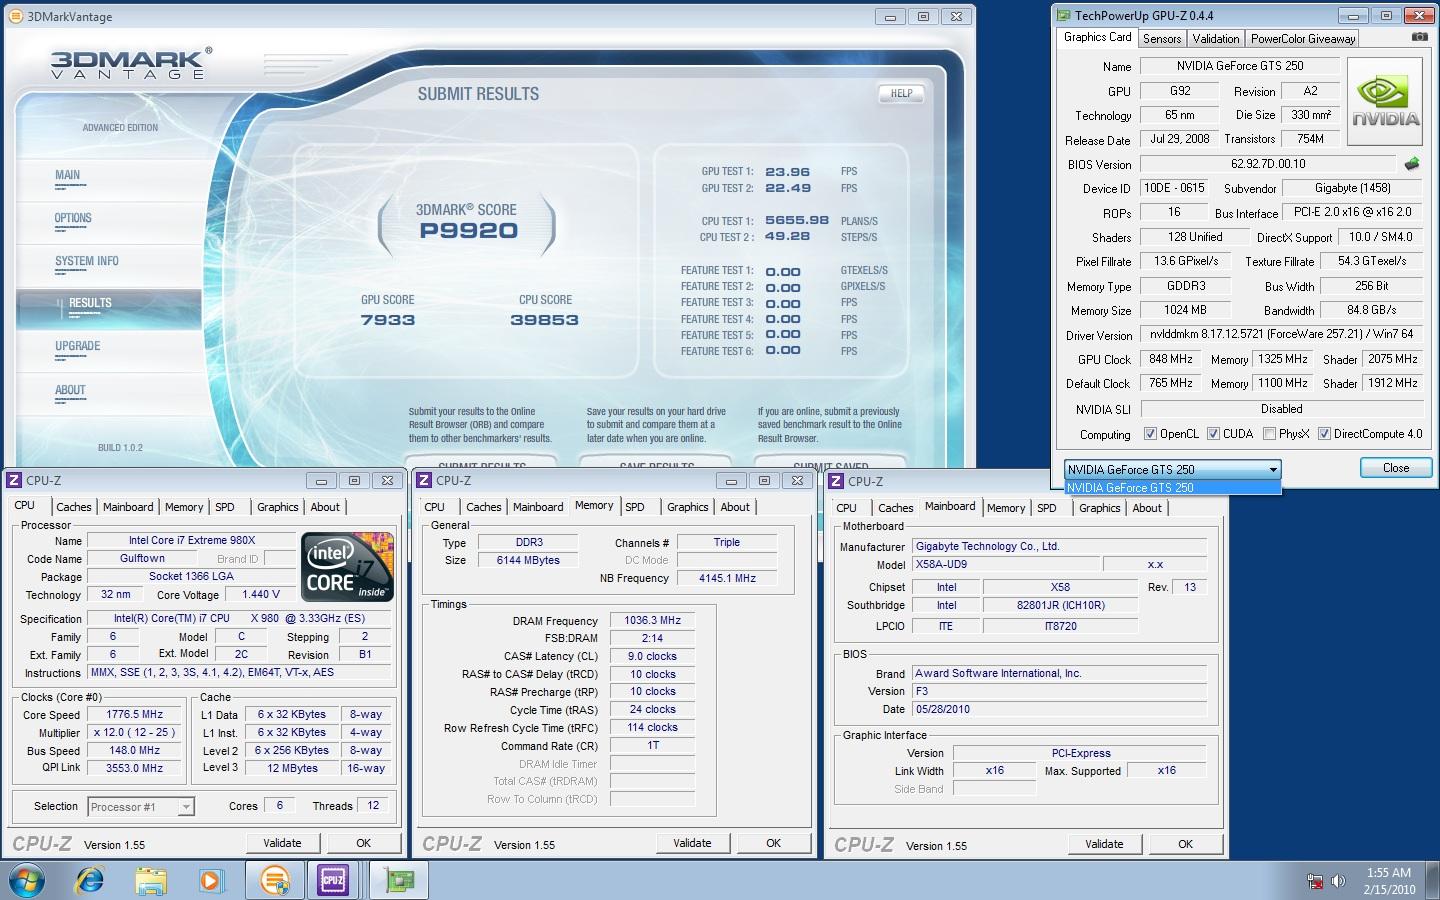Image resolution: width=1440 pixels, height=900 pixels.
Task: Click the Intel Core i7 logo in CPU-Z
Action: tap(347, 567)
